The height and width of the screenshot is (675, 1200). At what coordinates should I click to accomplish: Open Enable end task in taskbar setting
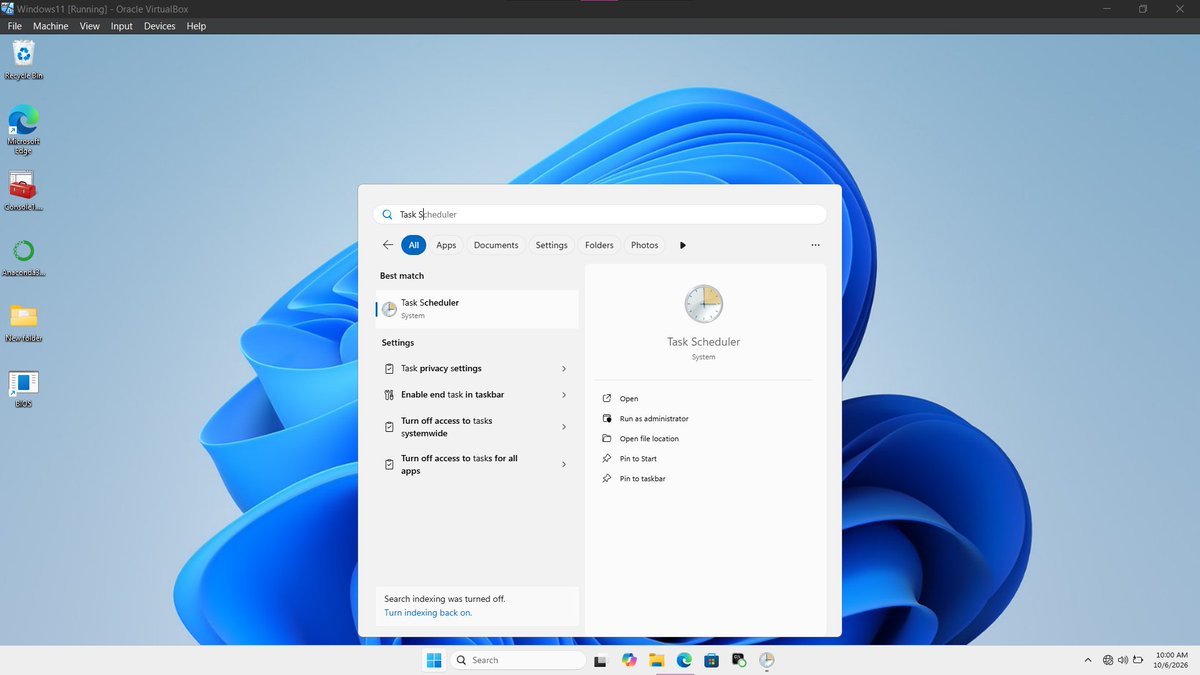tap(477, 395)
